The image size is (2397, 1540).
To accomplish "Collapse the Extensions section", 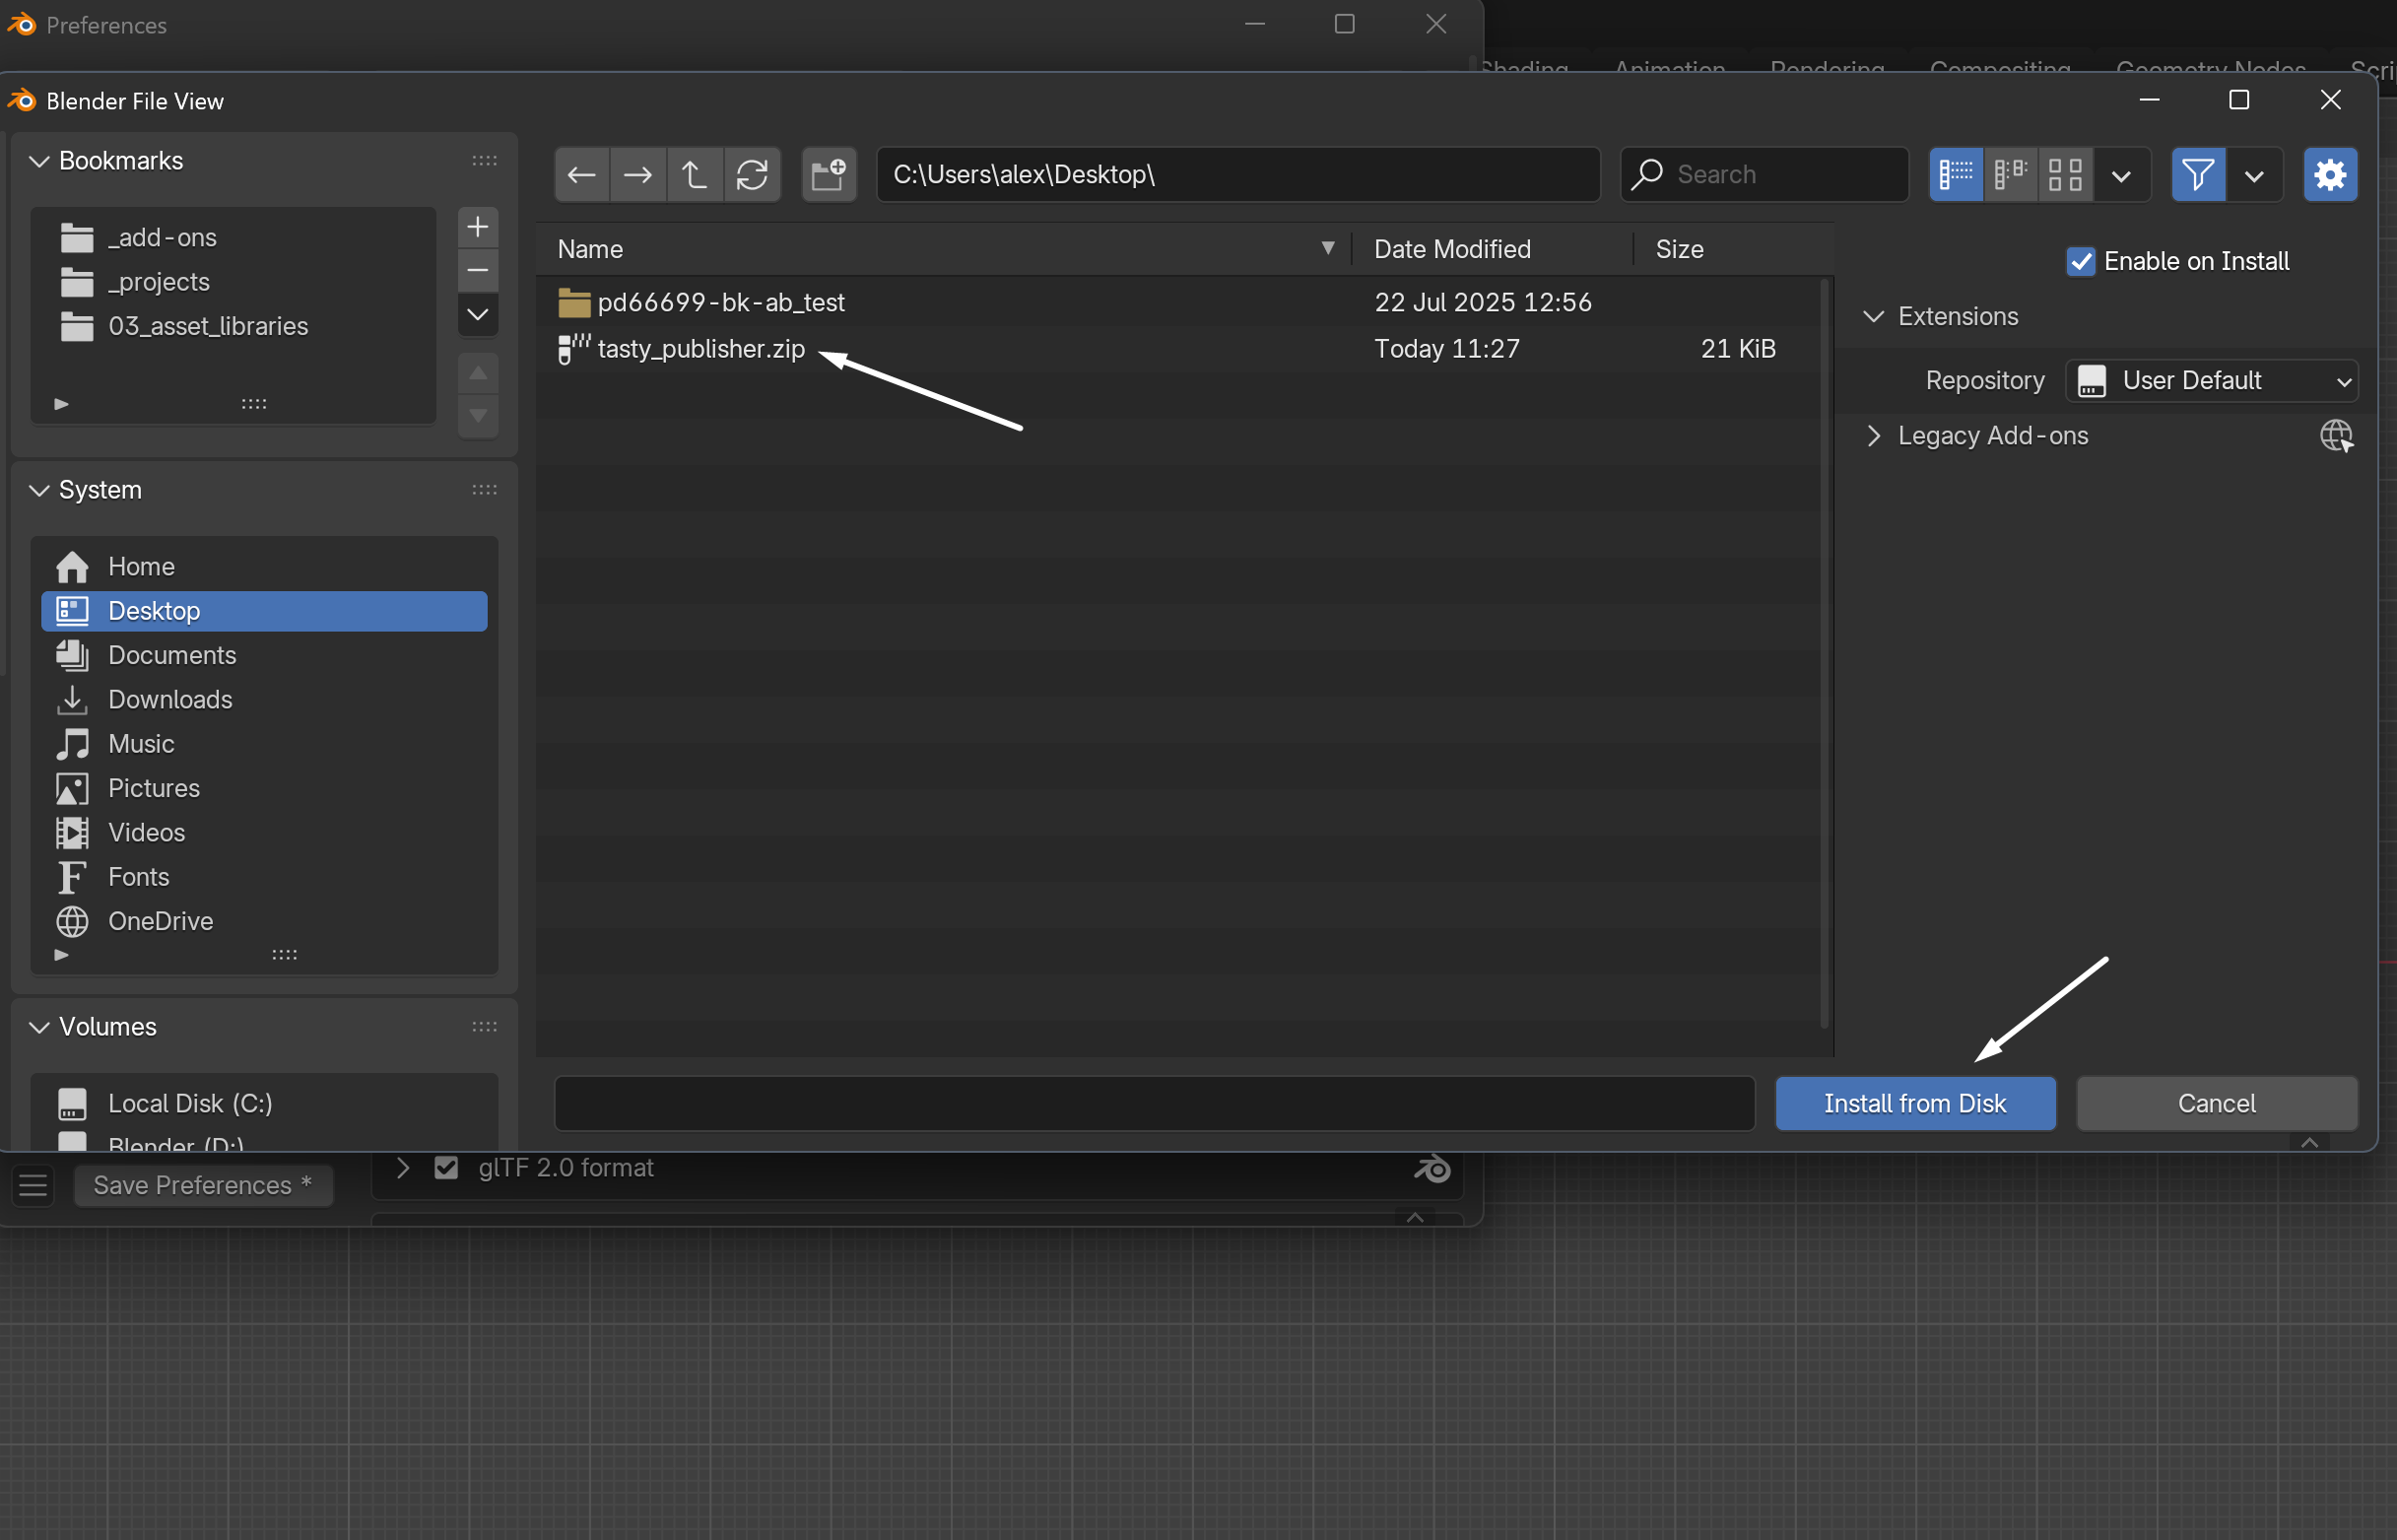I will pos(1873,317).
